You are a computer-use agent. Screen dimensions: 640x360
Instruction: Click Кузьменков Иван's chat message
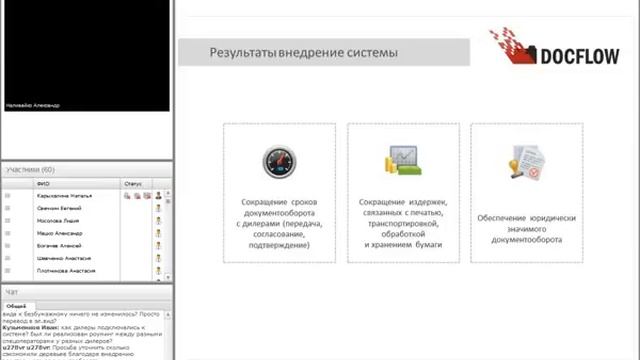click(x=82, y=334)
